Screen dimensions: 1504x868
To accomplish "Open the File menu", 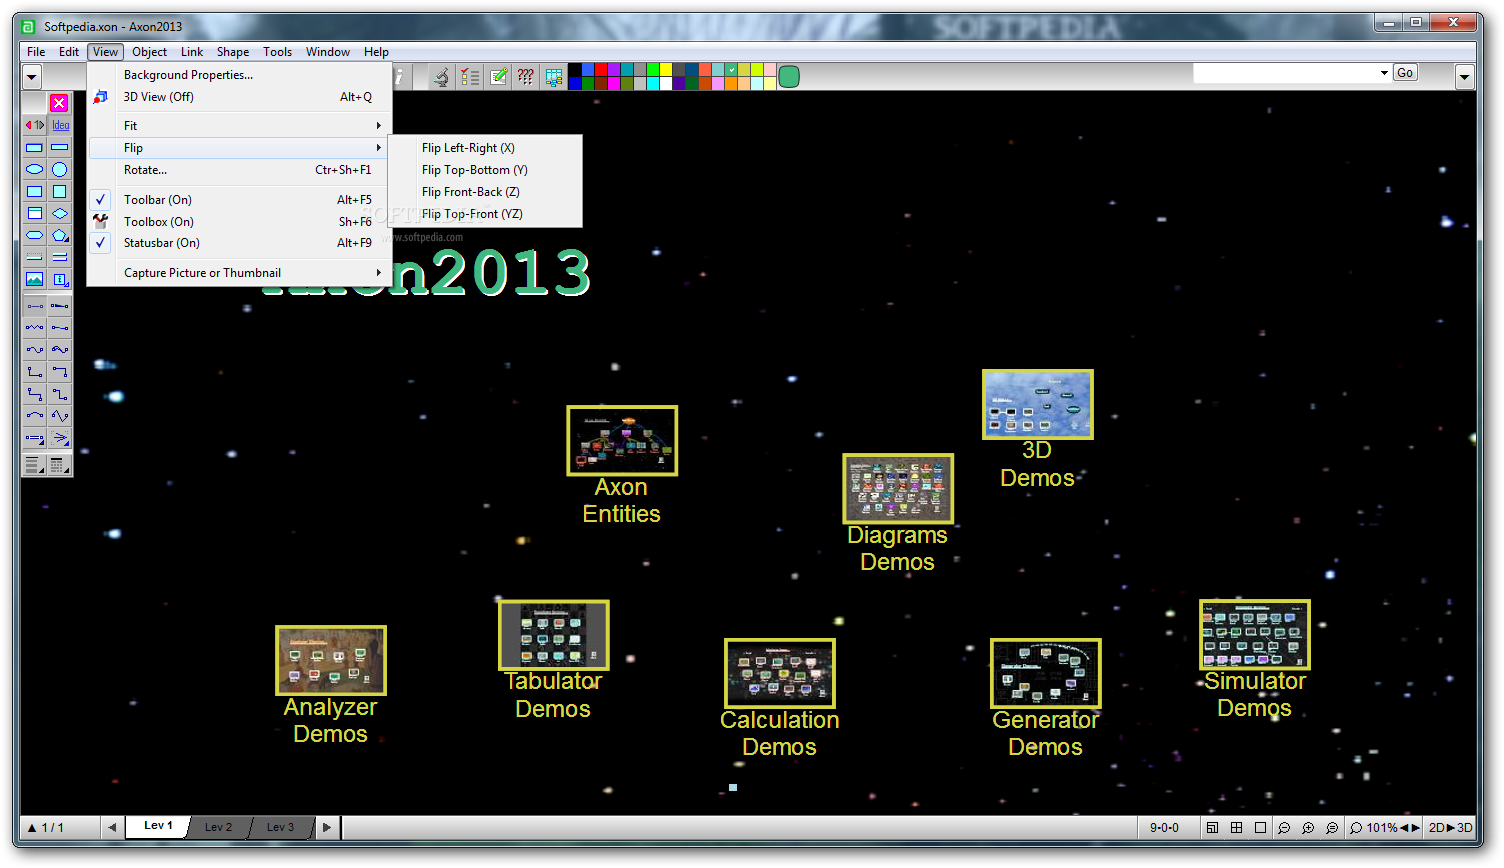I will [x=36, y=52].
